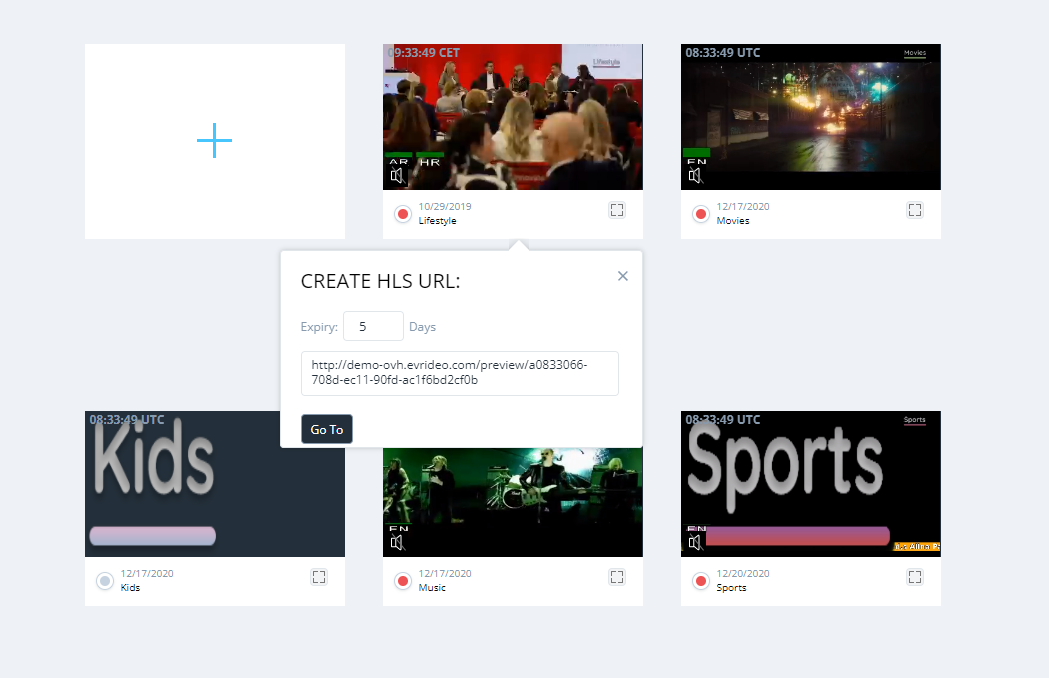Toggle the Music record button
Viewport: 1049px width, 678px height.
[x=403, y=581]
